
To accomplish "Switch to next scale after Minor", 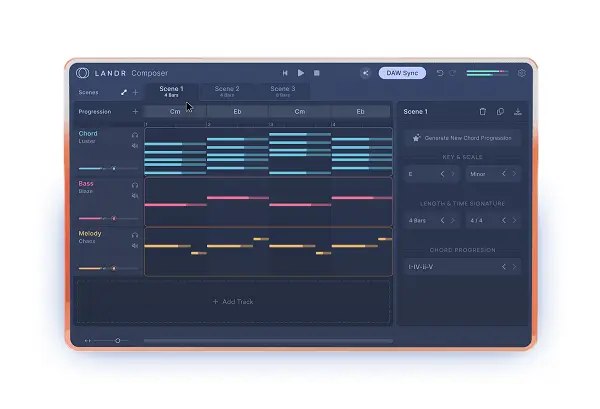I will click(515, 174).
